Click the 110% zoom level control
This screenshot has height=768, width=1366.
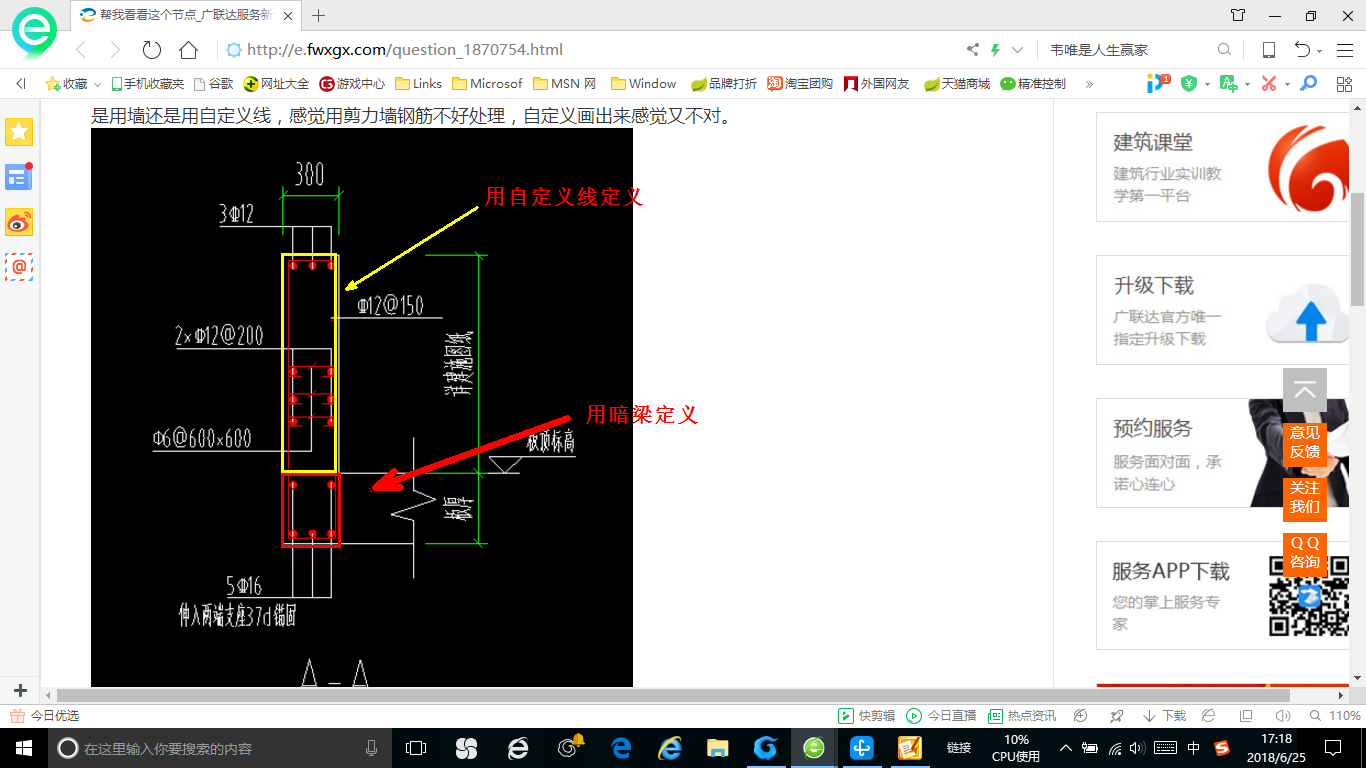tap(1337, 716)
